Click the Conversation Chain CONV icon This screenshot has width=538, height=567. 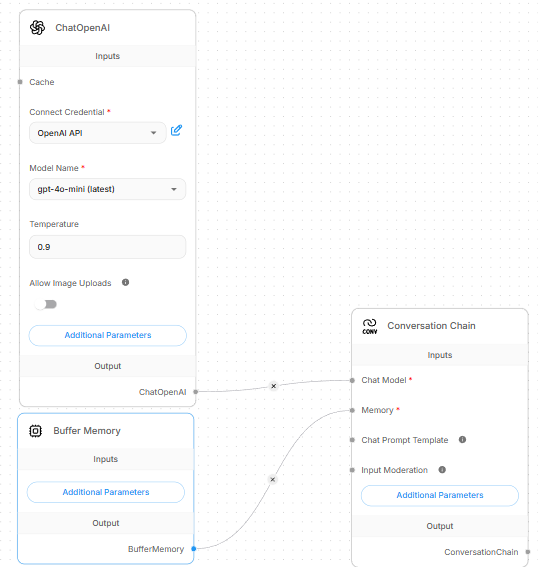click(x=370, y=326)
